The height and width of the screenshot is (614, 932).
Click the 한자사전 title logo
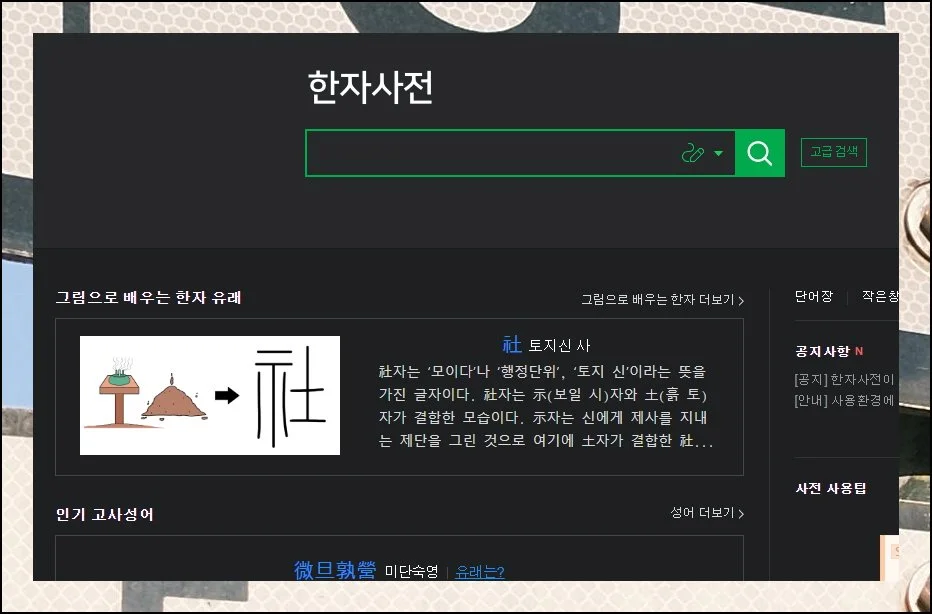pyautogui.click(x=370, y=88)
